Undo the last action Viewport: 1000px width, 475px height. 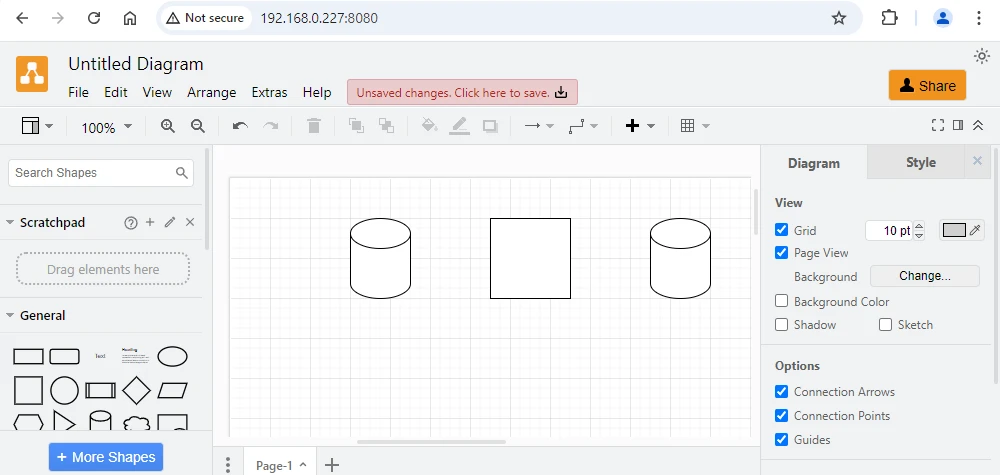(240, 126)
